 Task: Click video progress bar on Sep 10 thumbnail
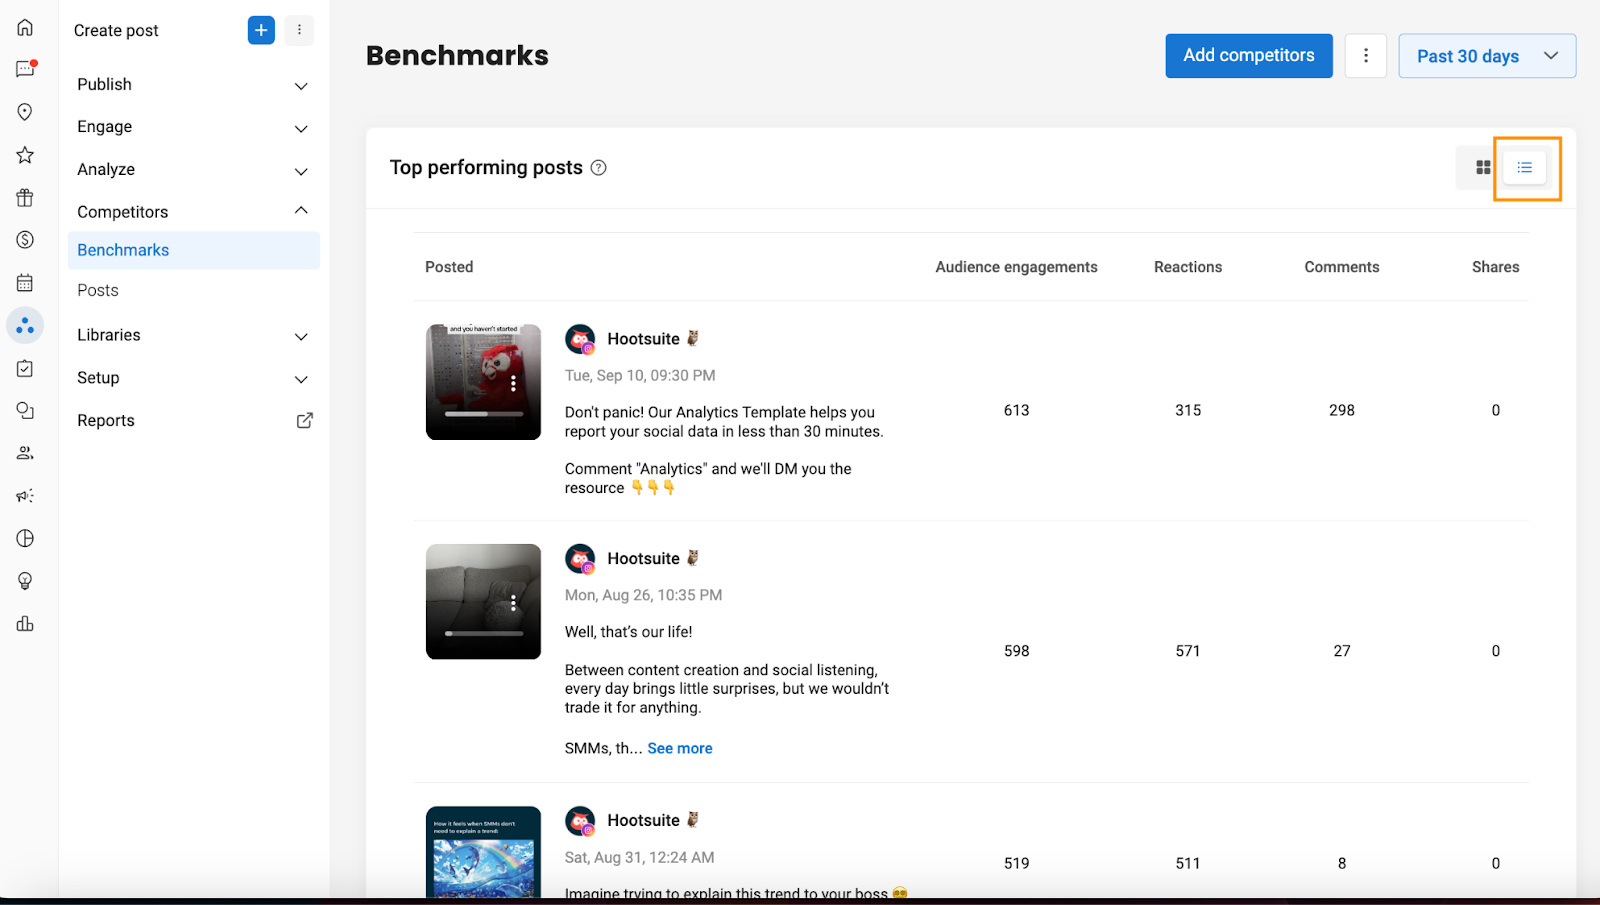tap(484, 414)
